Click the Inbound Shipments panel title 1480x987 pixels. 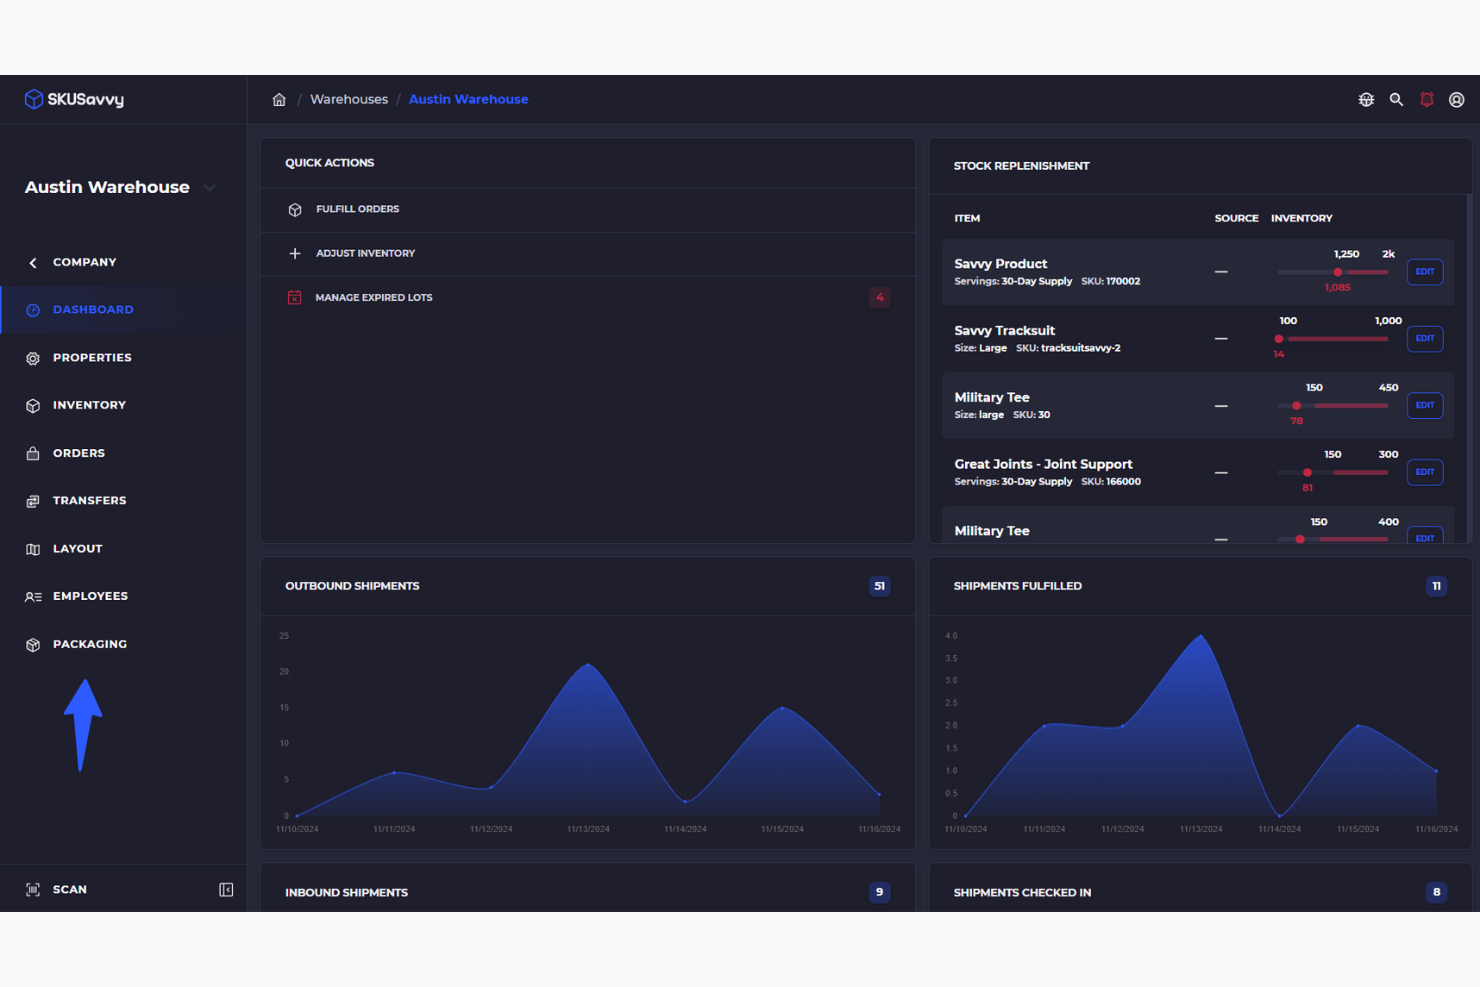pos(346,892)
